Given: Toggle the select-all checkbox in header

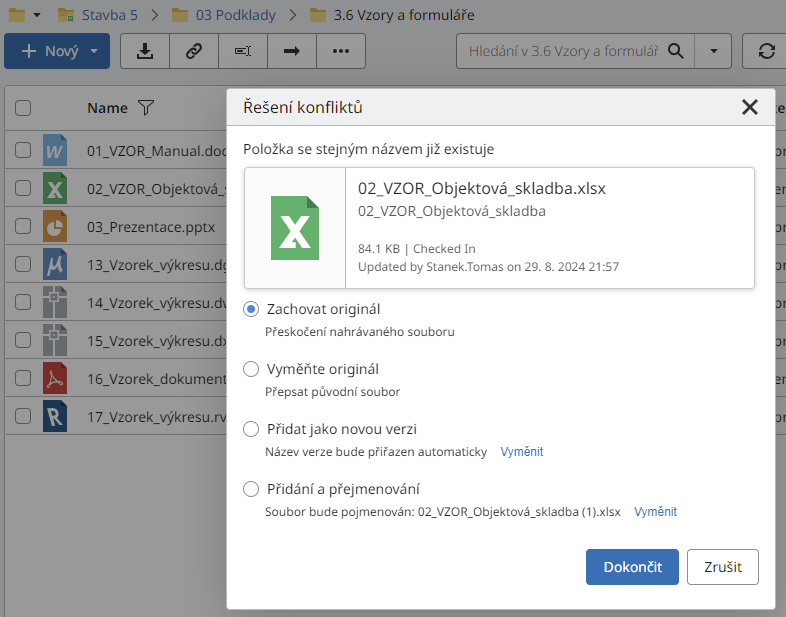Looking at the screenshot, I should click(23, 108).
